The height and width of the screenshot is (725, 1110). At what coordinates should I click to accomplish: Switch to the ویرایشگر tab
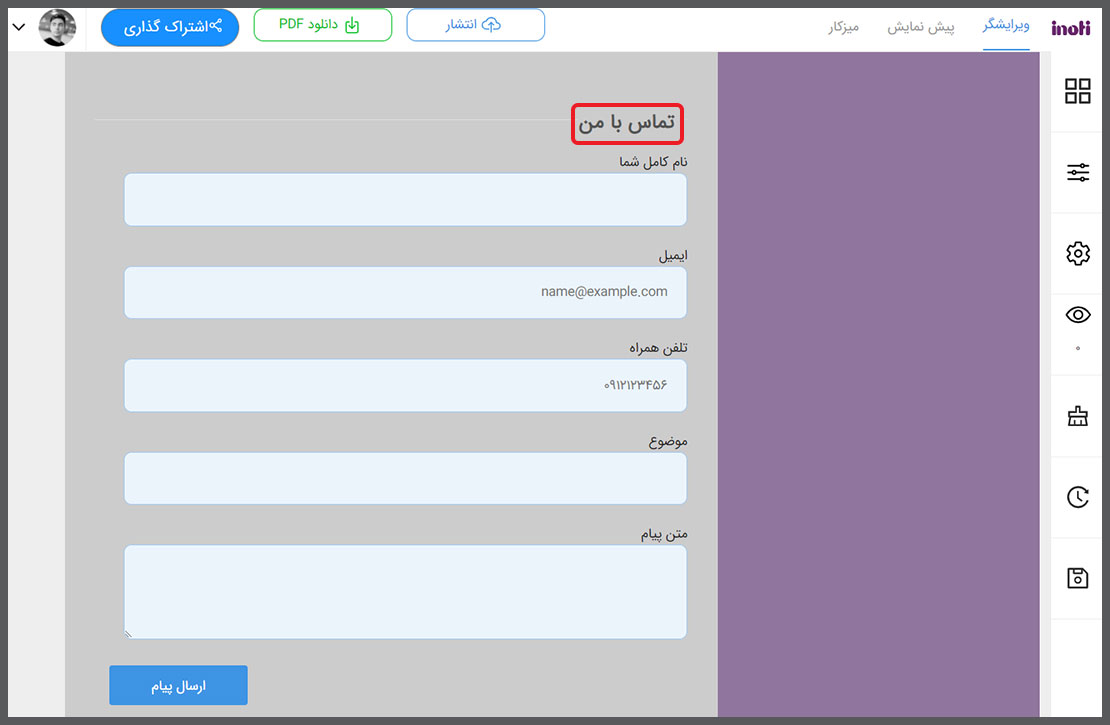tap(1005, 27)
